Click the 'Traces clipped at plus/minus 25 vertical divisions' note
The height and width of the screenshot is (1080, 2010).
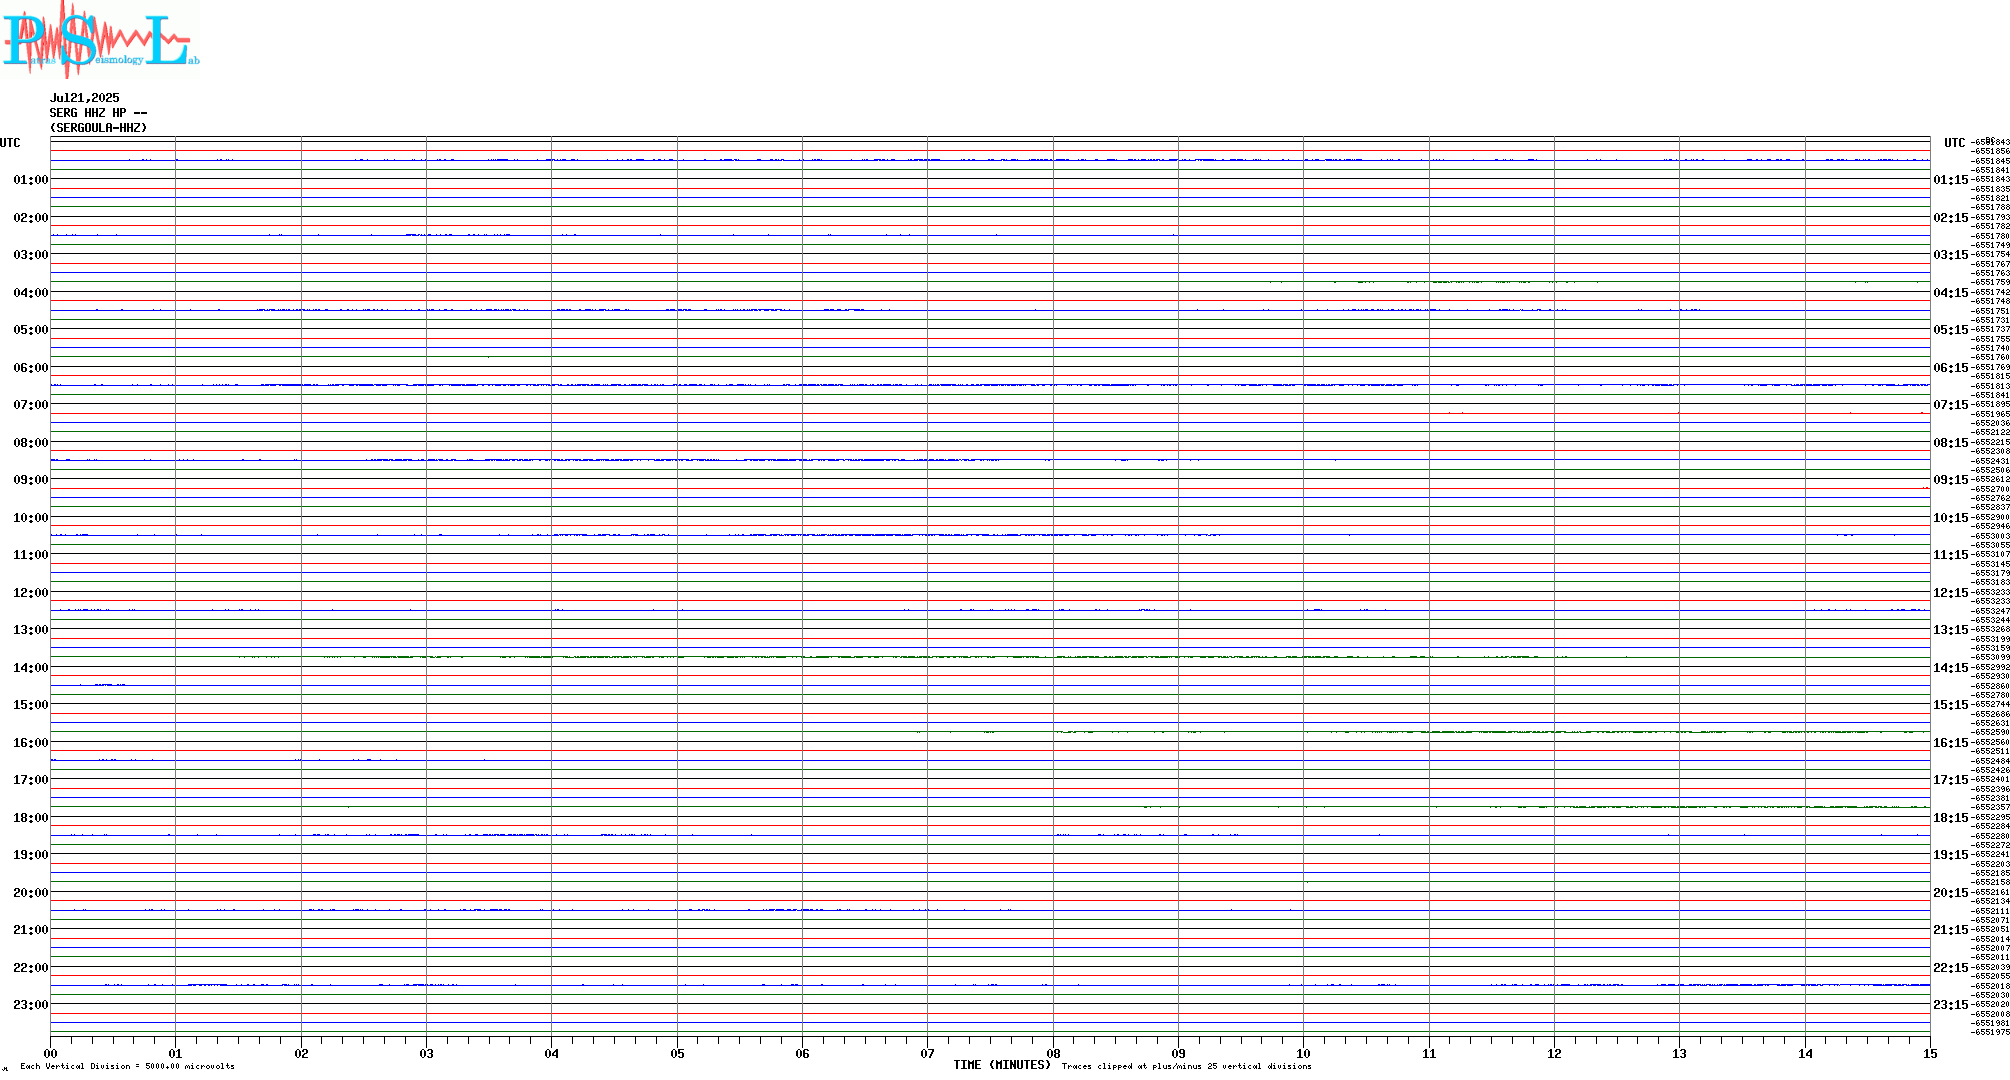tap(1186, 1066)
